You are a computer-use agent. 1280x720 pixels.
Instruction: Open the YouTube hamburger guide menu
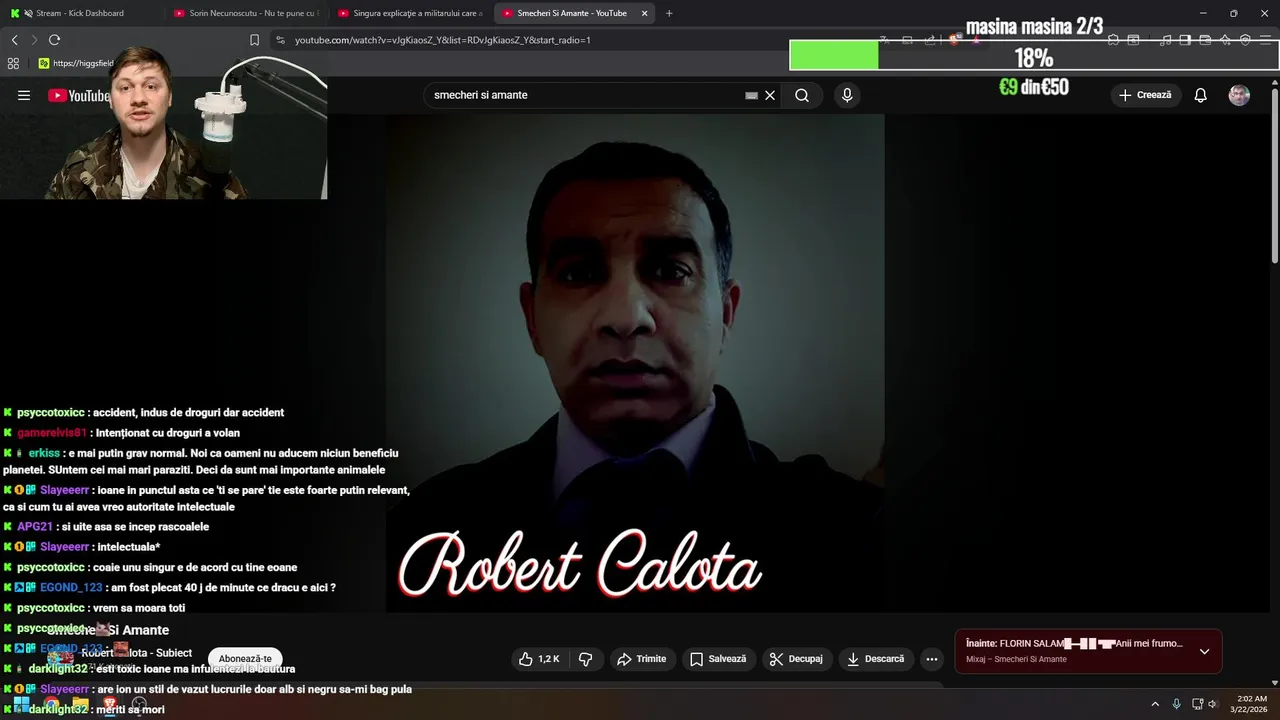click(24, 95)
